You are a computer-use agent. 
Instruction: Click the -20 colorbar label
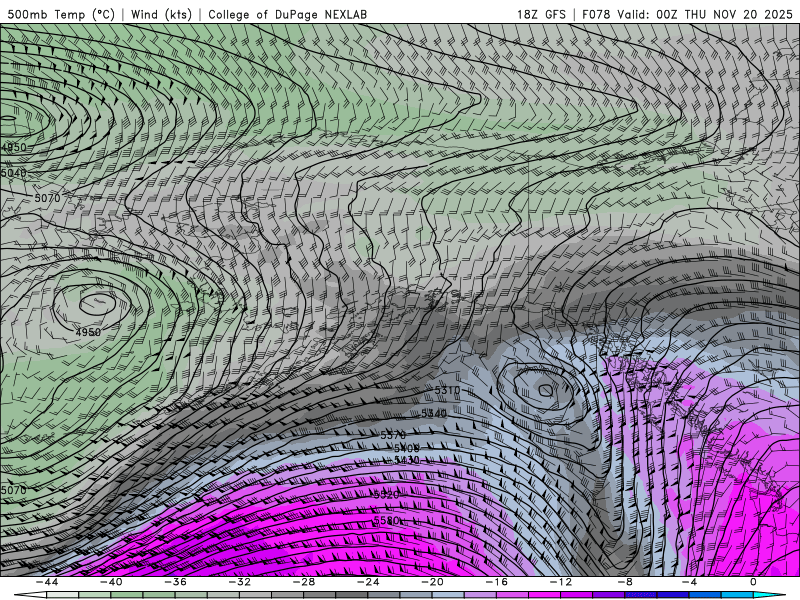tap(433, 582)
